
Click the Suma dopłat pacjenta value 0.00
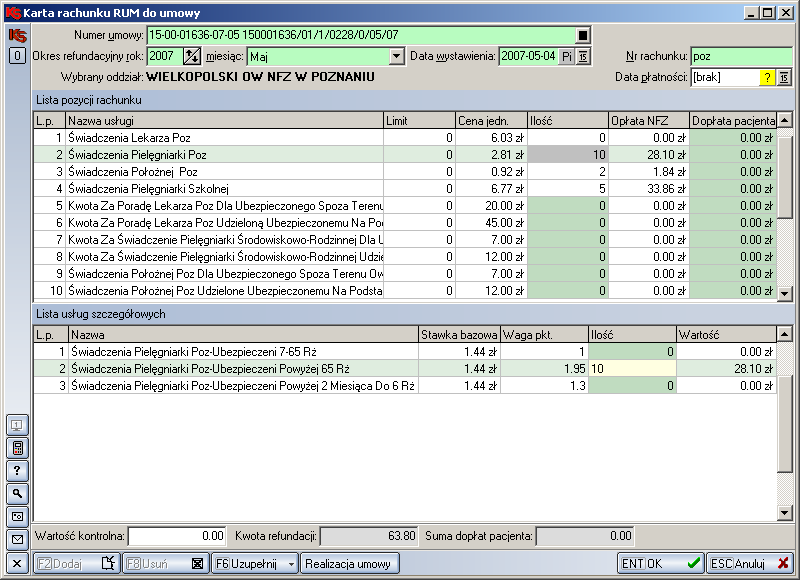pyautogui.click(x=585, y=536)
